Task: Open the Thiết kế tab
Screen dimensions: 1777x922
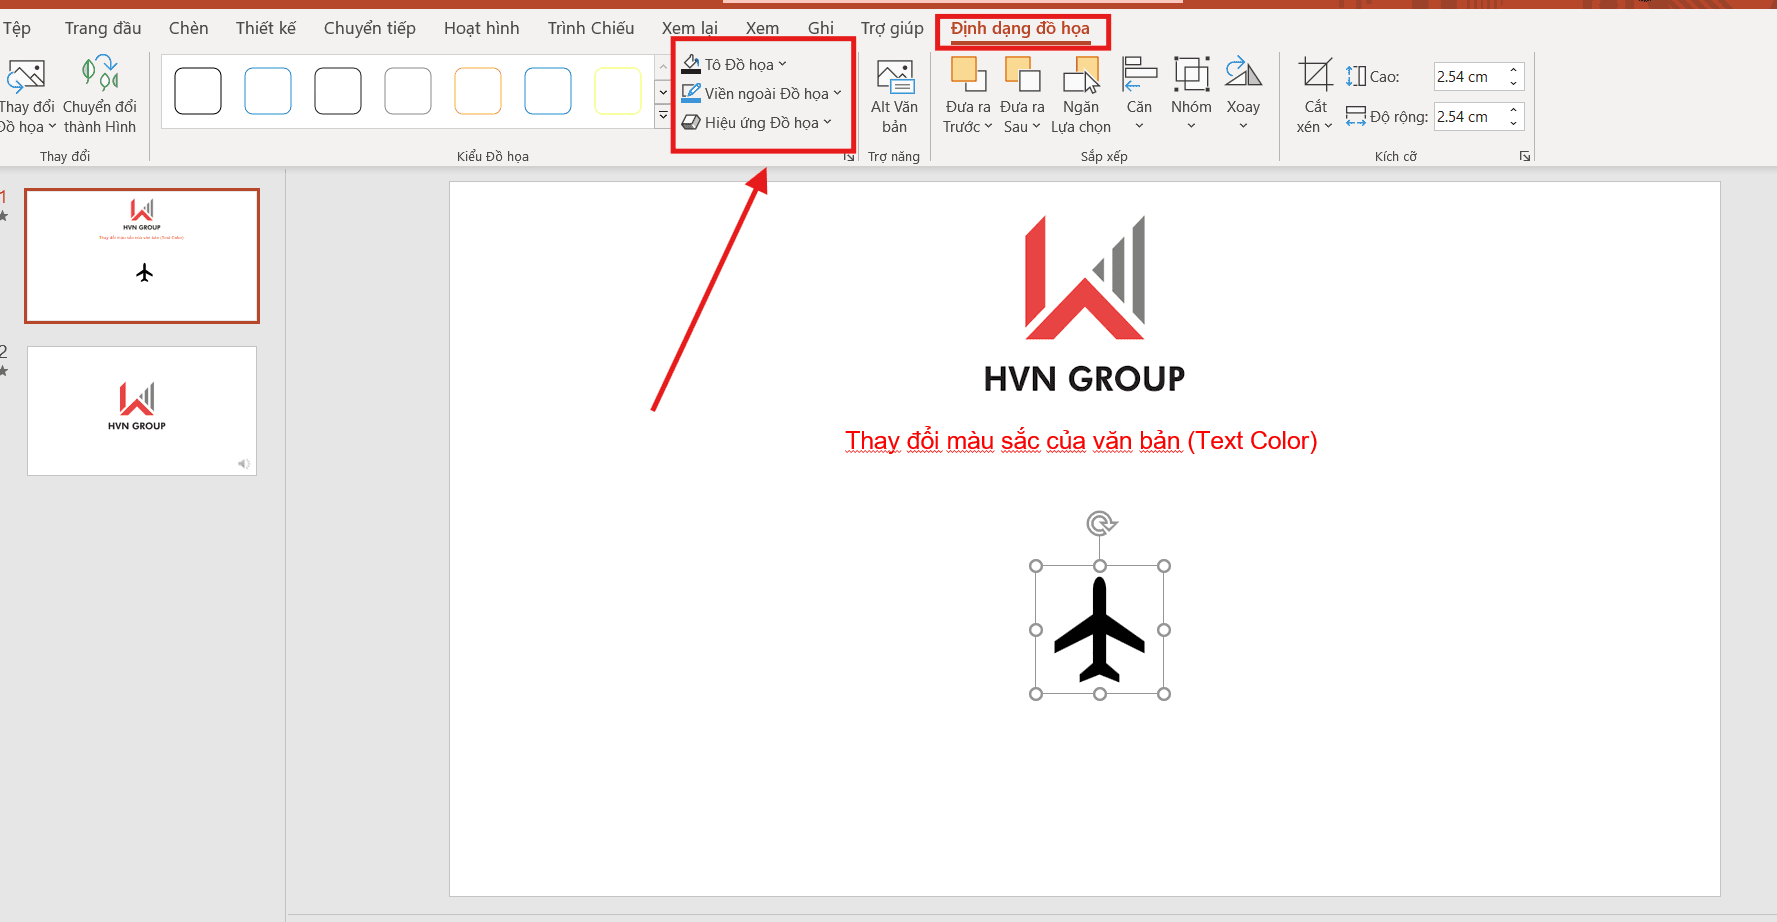Action: click(266, 28)
